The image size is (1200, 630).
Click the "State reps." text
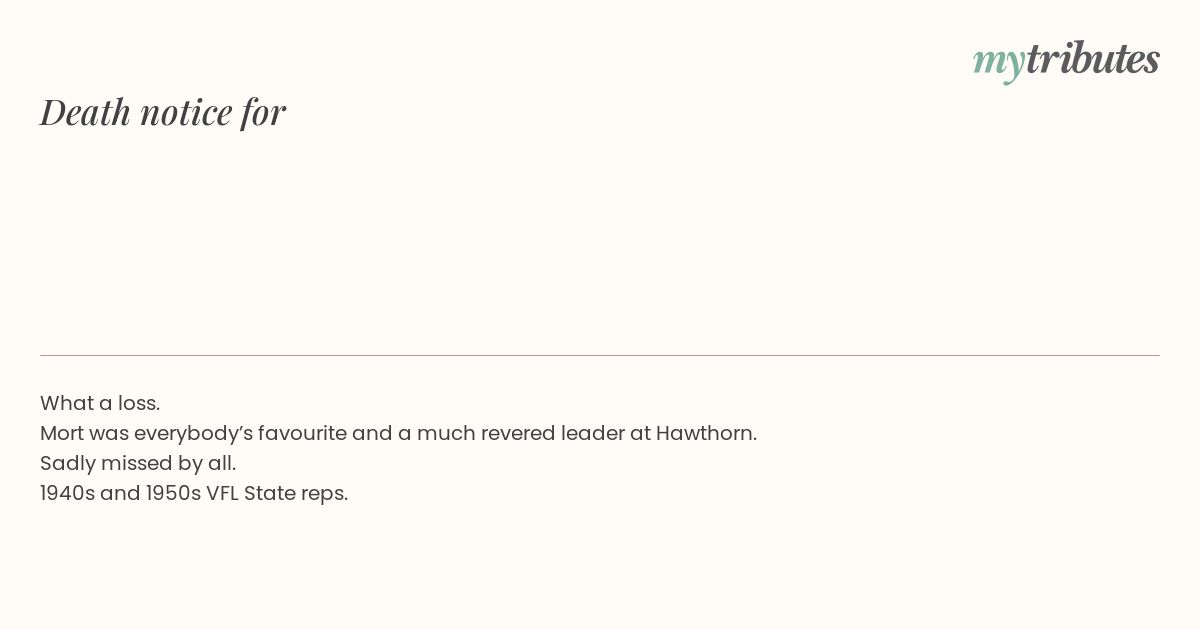point(296,494)
